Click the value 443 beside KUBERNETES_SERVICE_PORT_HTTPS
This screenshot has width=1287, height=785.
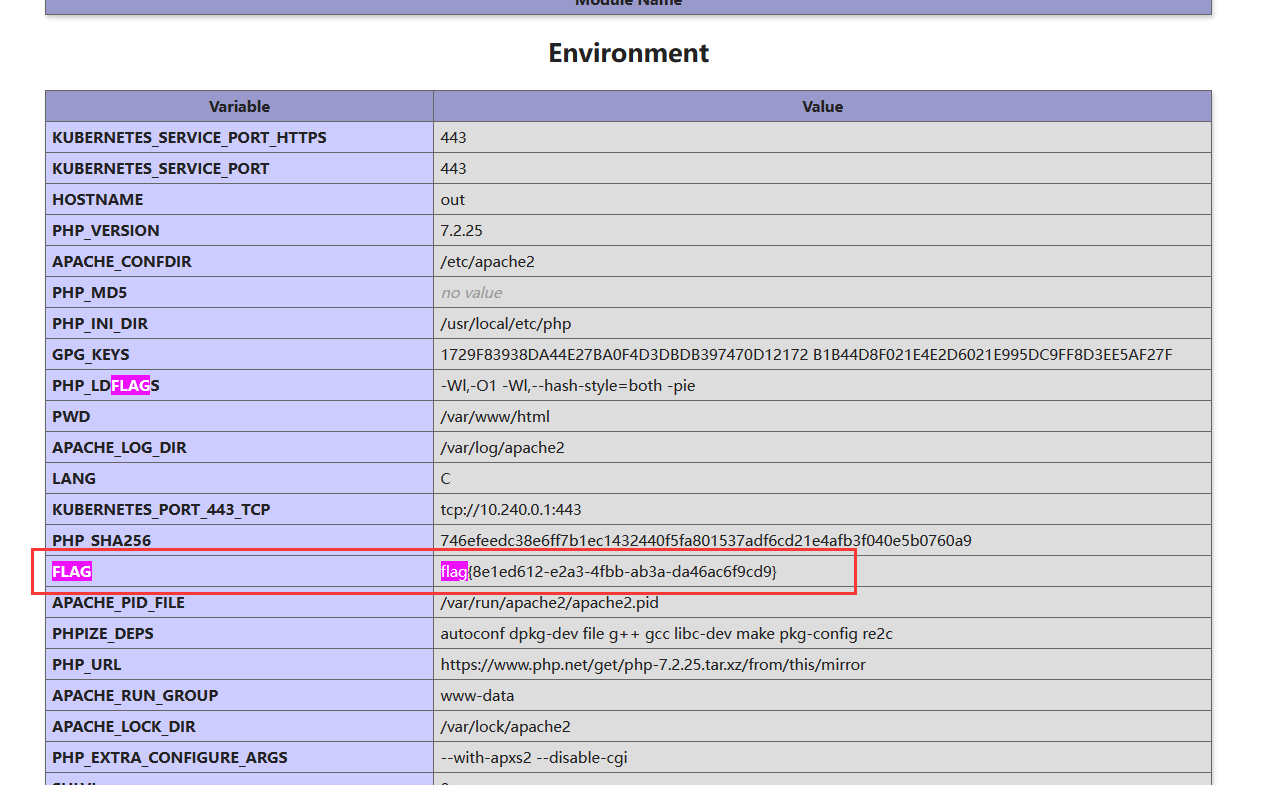(453, 137)
